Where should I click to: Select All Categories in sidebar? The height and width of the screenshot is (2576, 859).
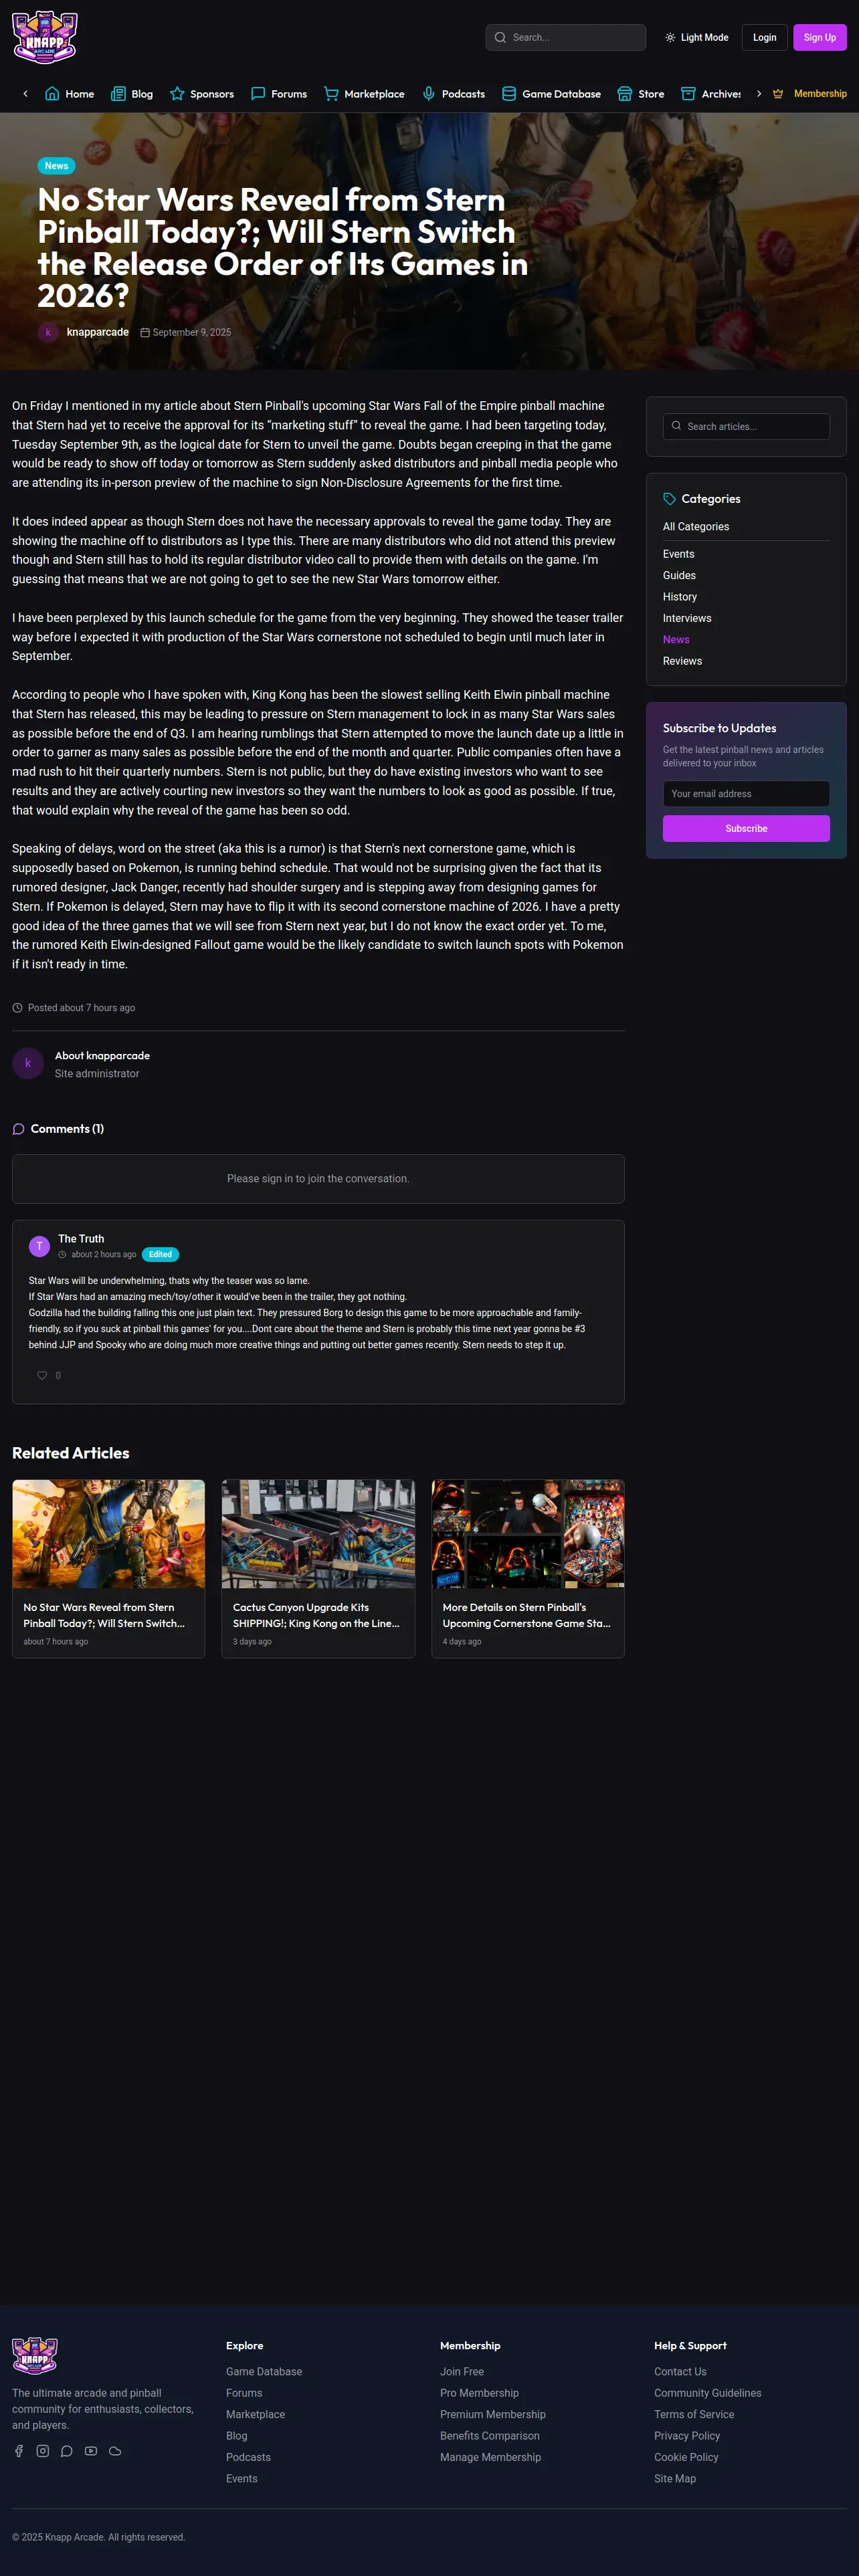696,527
